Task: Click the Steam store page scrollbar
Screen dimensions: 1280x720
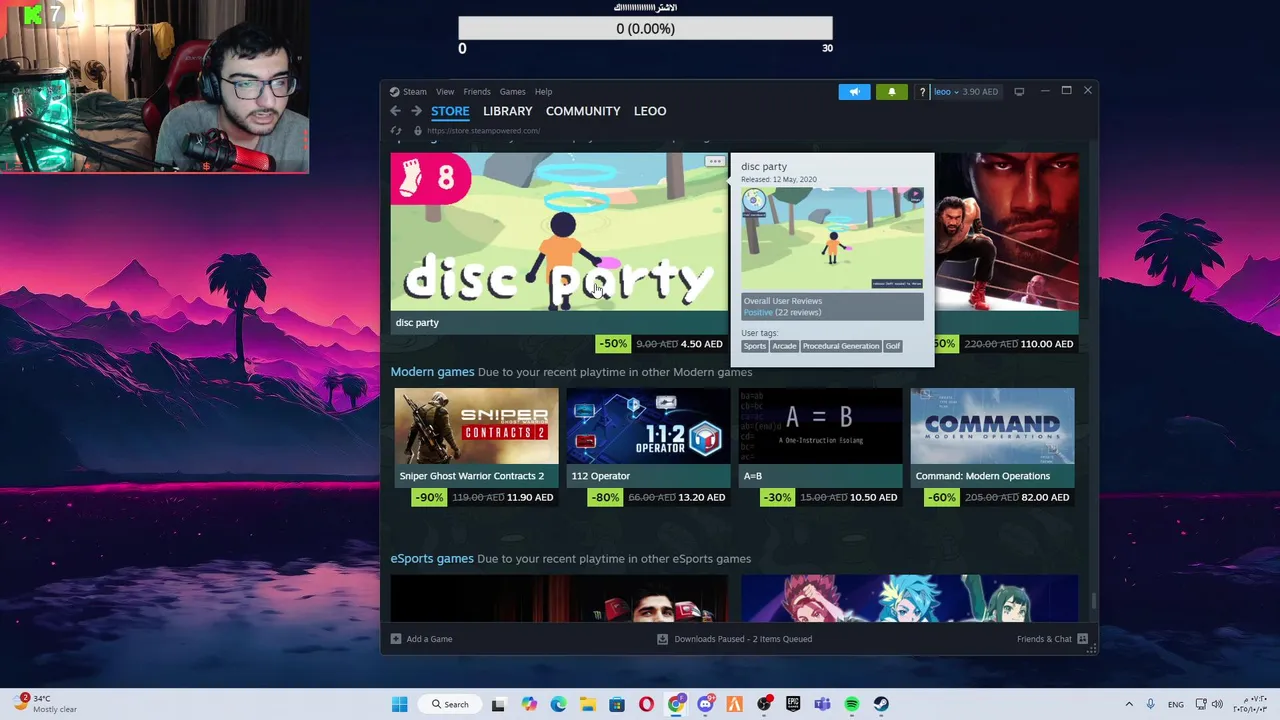Action: pos(1093,600)
